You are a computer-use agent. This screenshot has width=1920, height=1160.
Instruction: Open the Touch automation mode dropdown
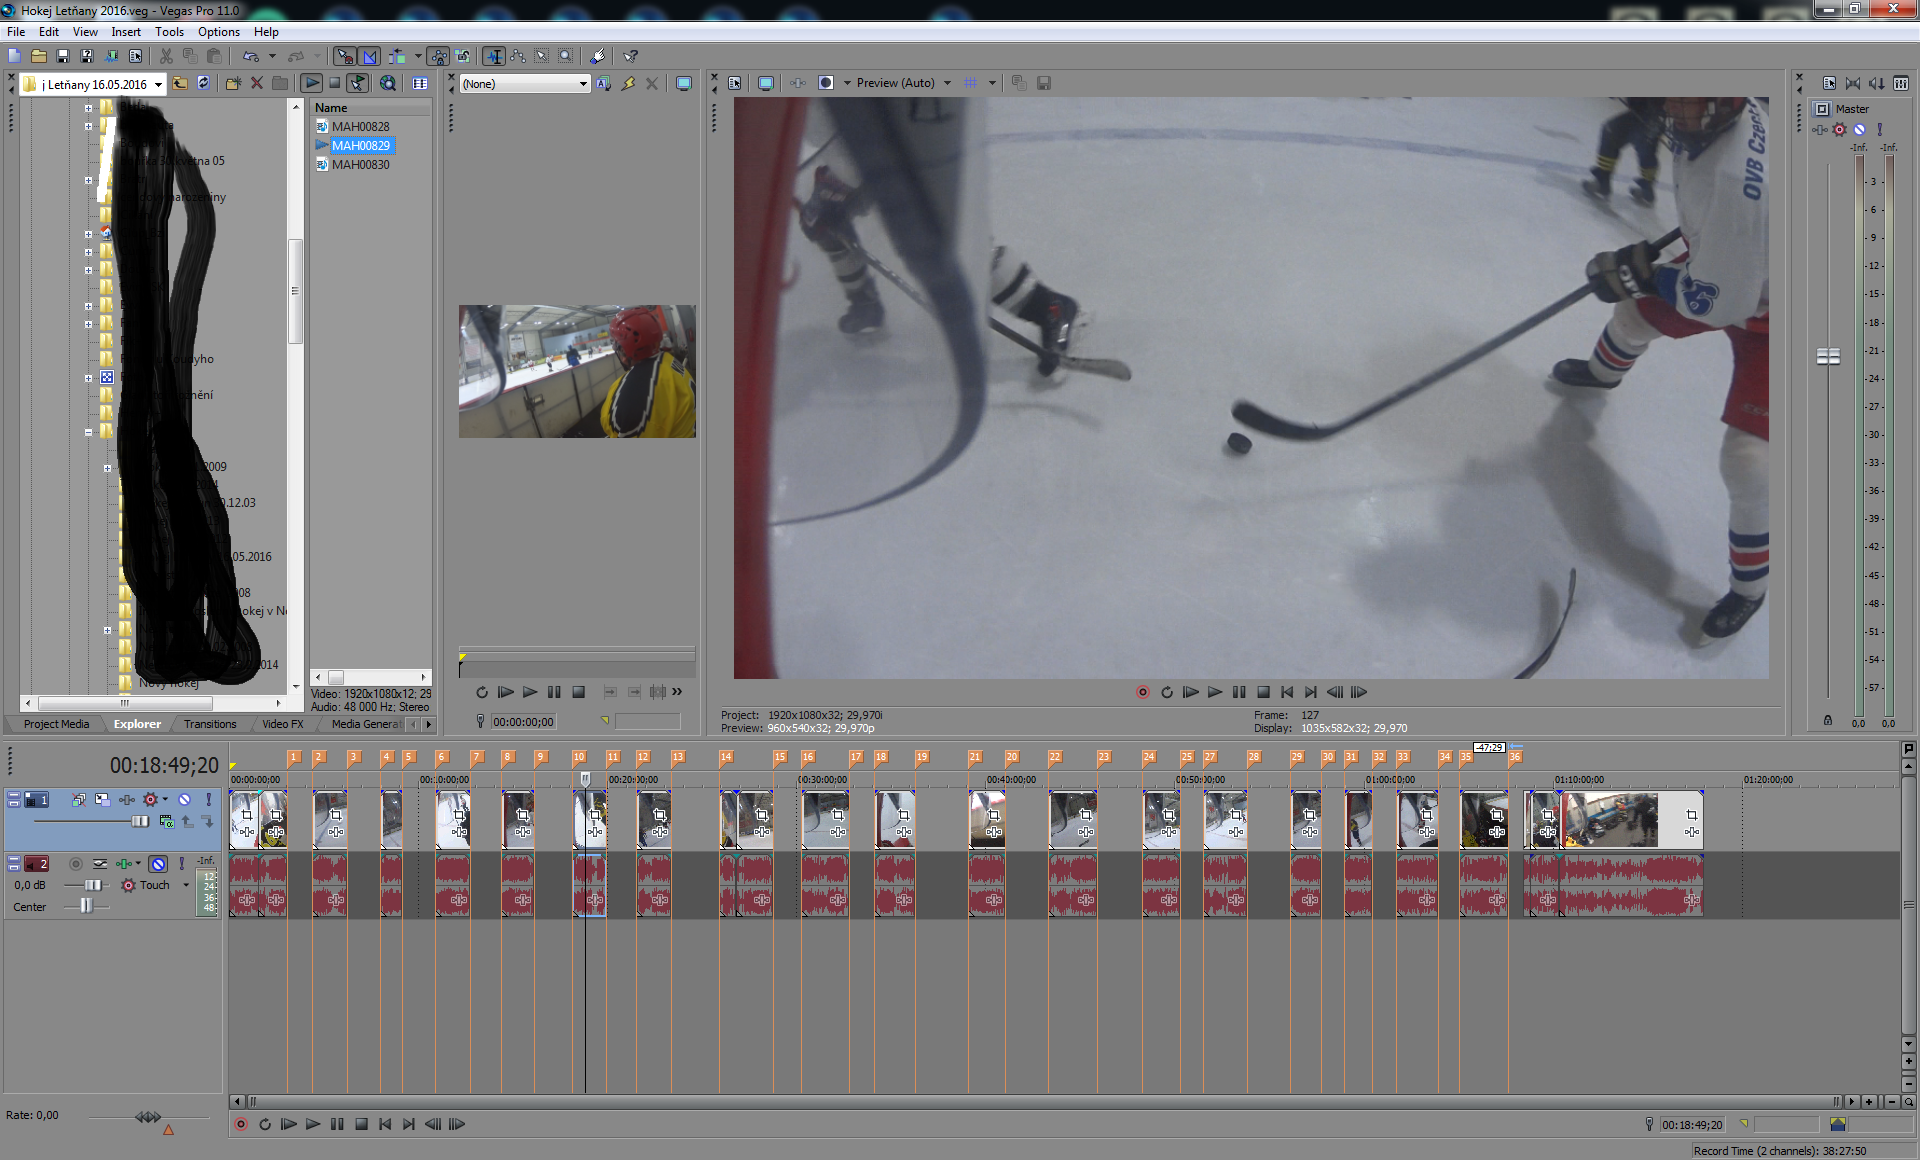pyautogui.click(x=186, y=885)
